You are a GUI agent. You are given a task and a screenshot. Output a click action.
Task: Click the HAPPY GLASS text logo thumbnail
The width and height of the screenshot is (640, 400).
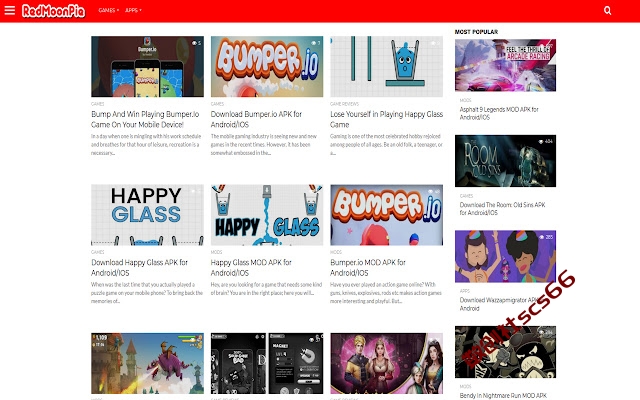click(147, 215)
